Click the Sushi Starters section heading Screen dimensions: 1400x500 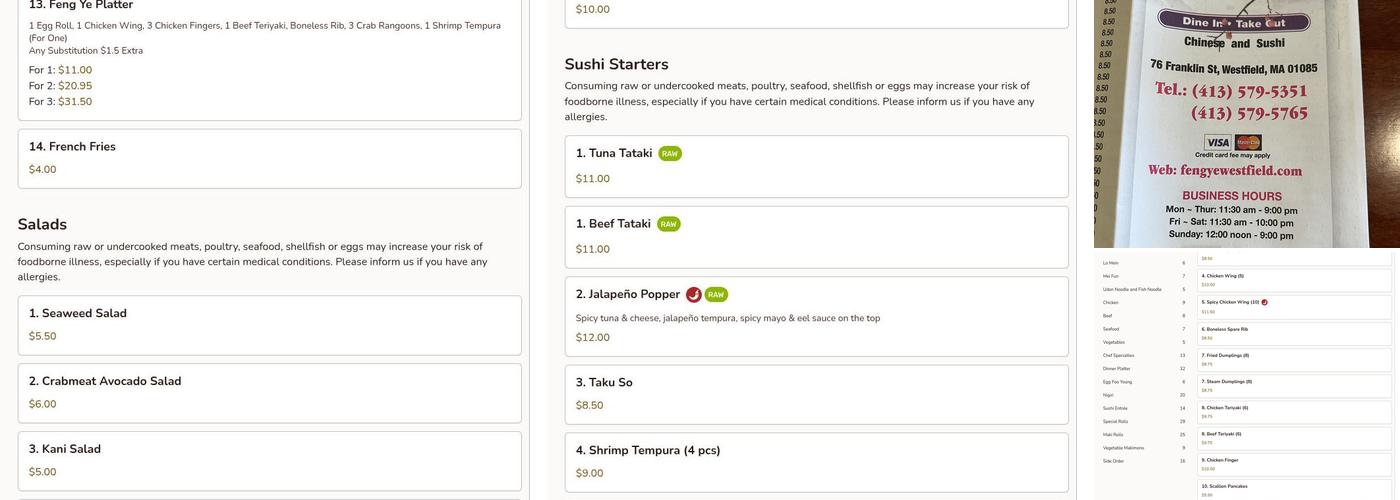[616, 64]
